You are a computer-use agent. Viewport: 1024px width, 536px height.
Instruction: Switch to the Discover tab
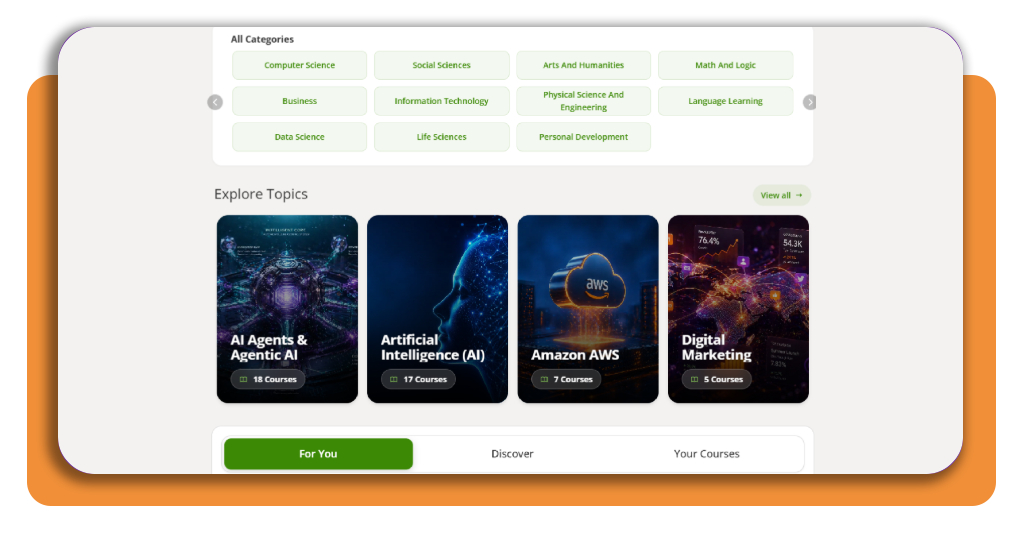512,454
